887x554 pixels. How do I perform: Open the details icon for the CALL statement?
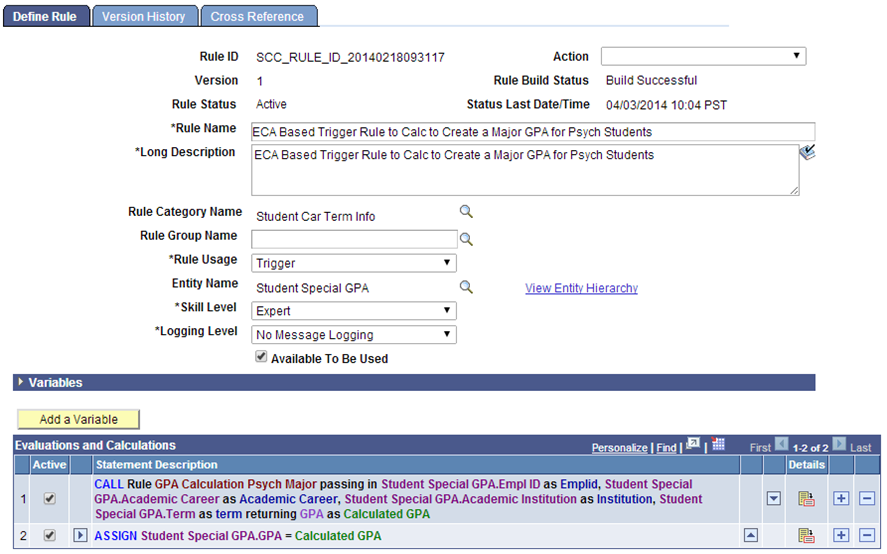pos(806,499)
